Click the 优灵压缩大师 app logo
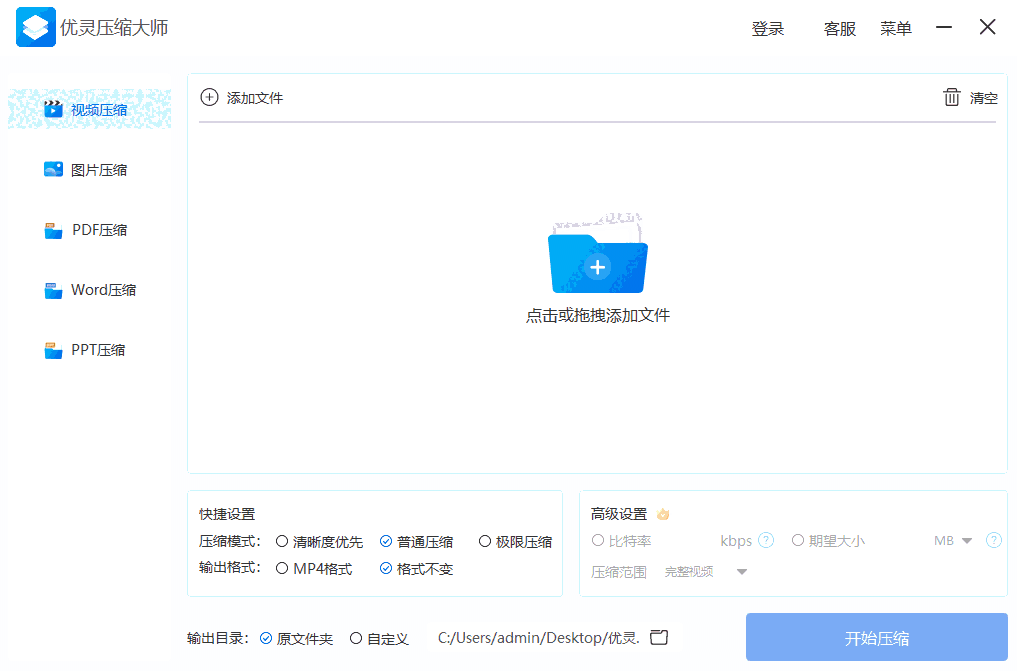 coord(36,27)
